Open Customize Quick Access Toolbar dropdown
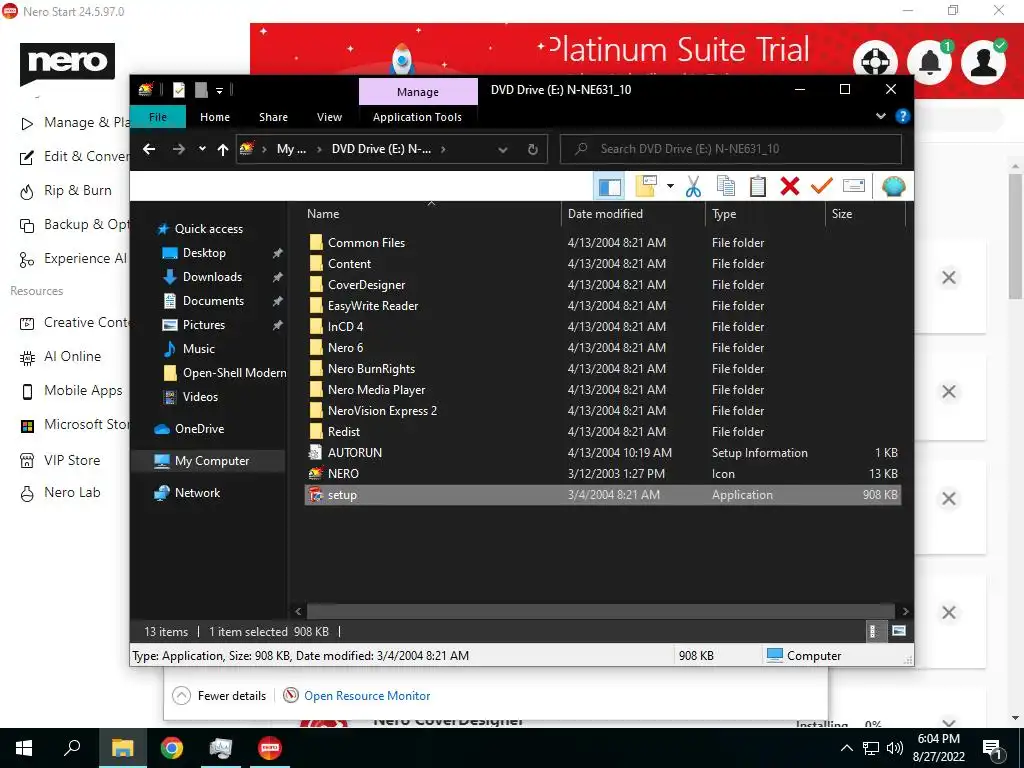Viewport: 1024px width, 768px height. [219, 90]
